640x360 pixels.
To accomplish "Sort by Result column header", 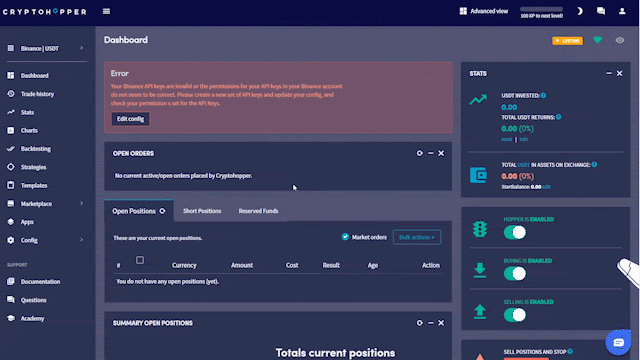I will [331, 265].
